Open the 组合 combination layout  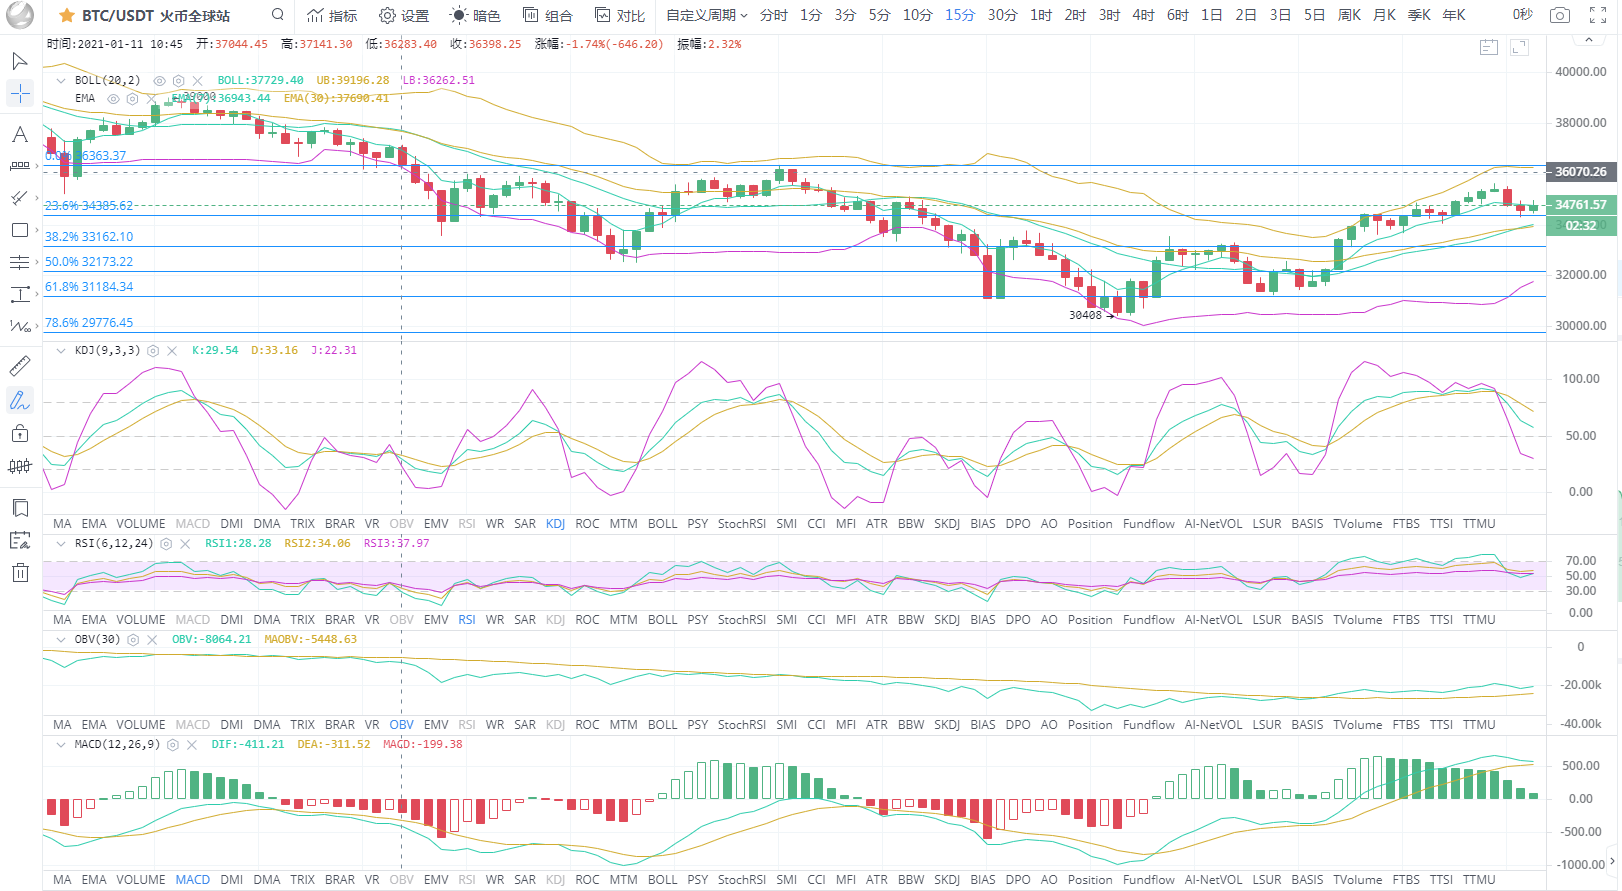point(548,15)
